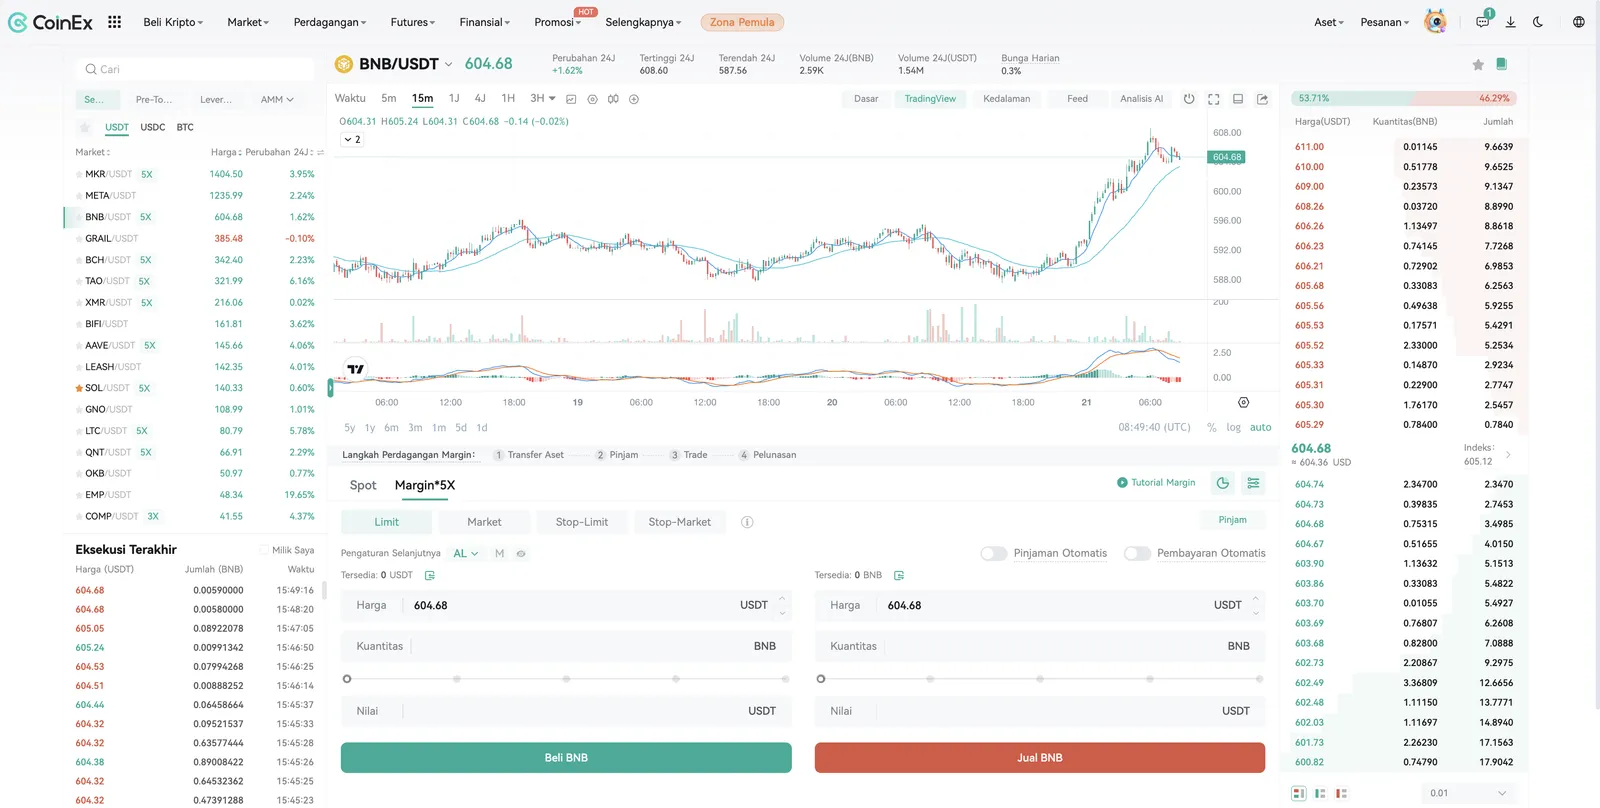Expand the Market dropdown menu

click(x=248, y=22)
